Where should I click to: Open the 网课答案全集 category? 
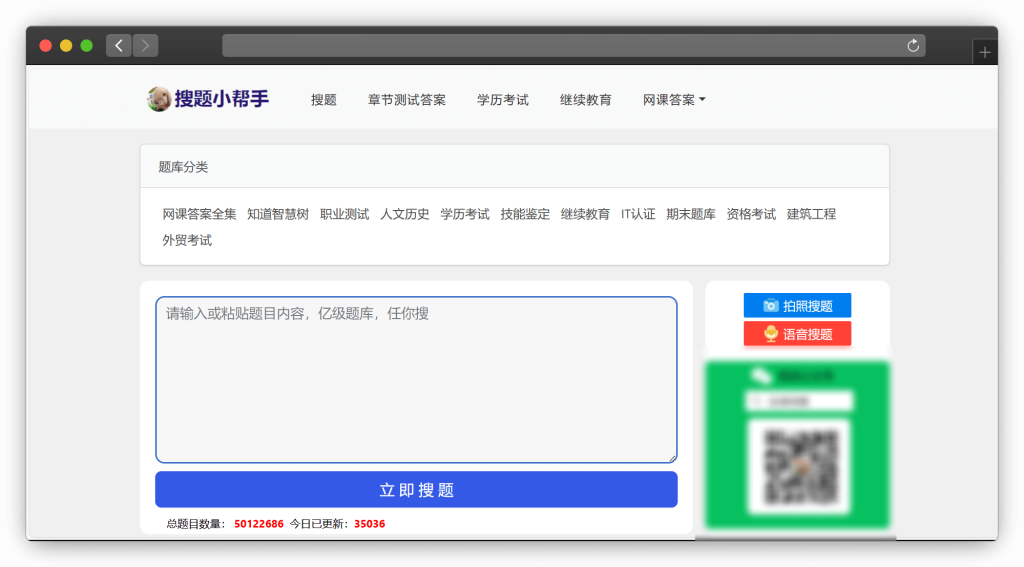pyautogui.click(x=199, y=214)
